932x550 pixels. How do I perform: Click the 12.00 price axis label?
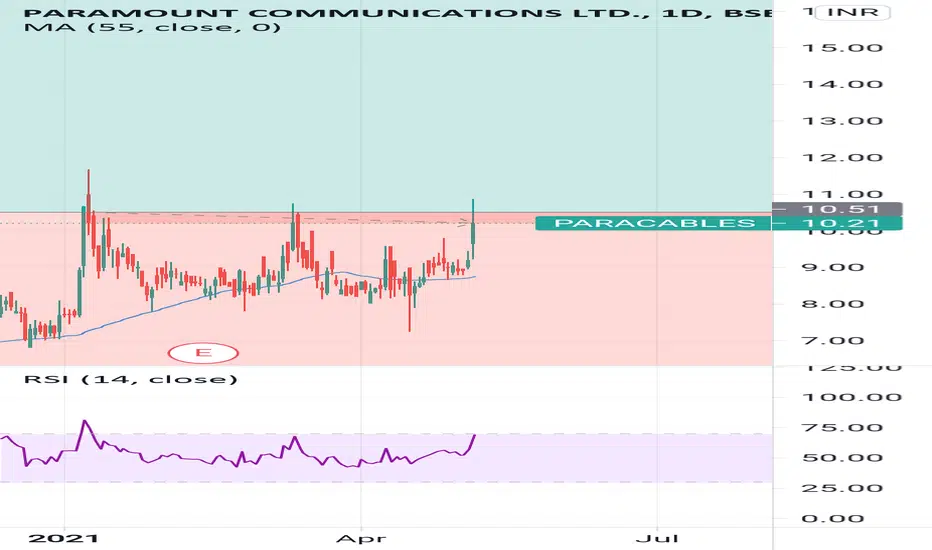pos(843,158)
